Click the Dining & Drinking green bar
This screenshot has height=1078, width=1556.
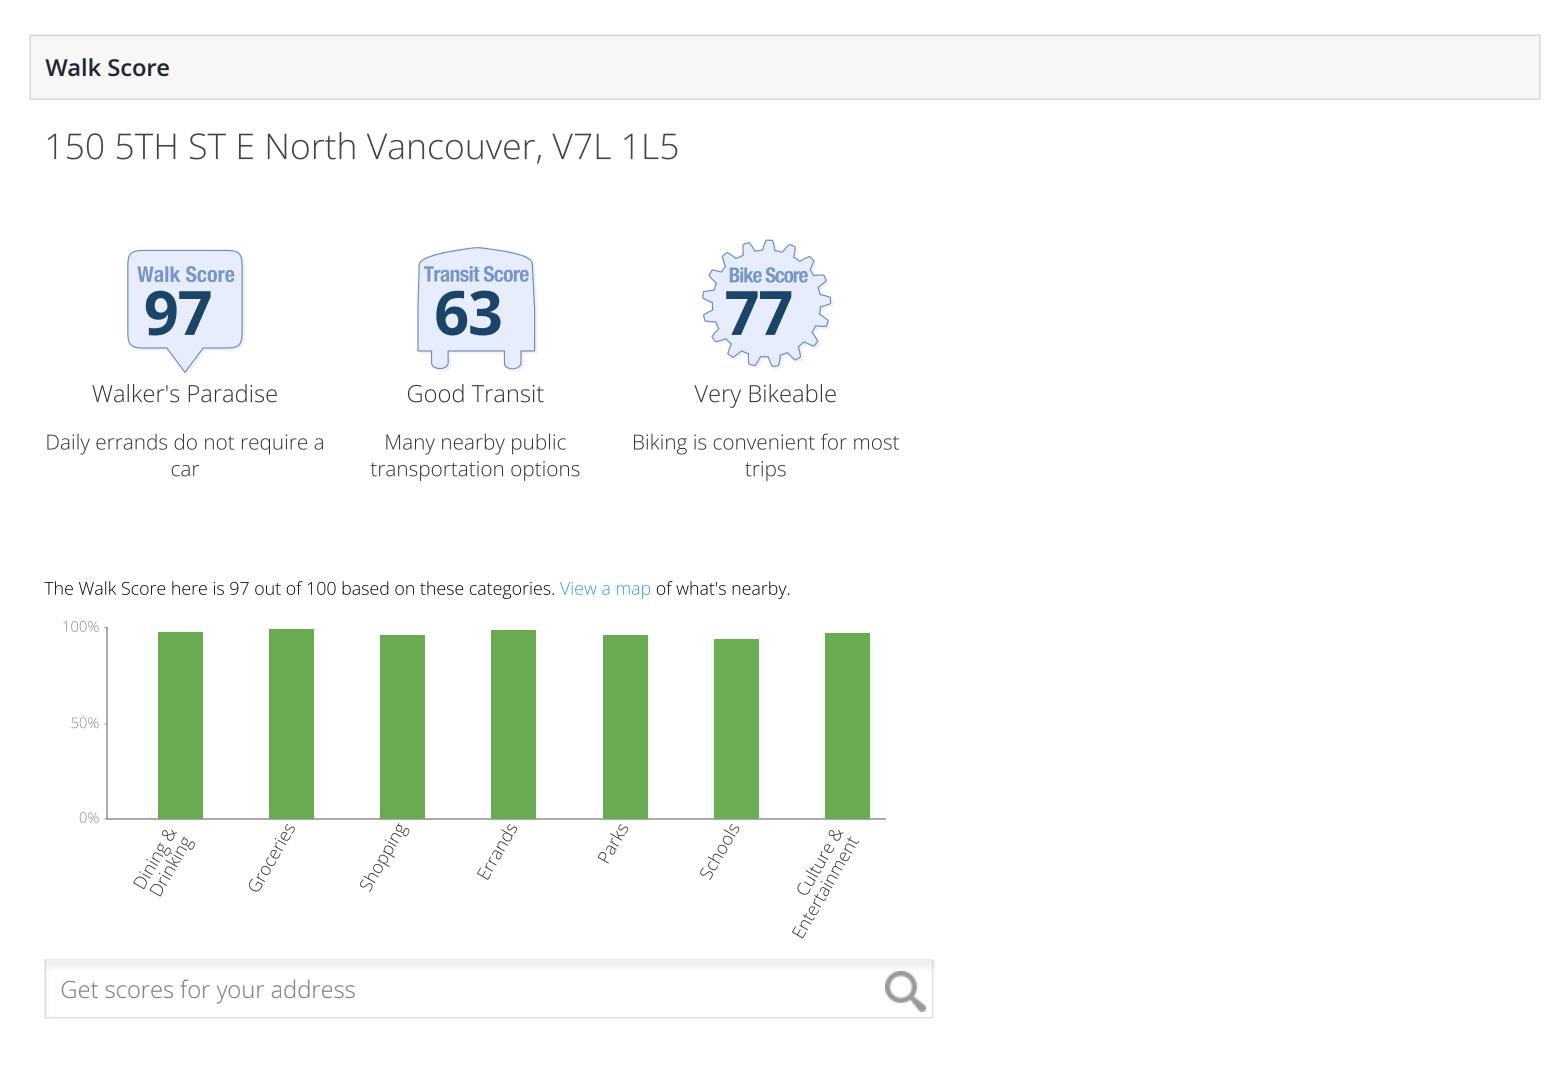pyautogui.click(x=180, y=725)
